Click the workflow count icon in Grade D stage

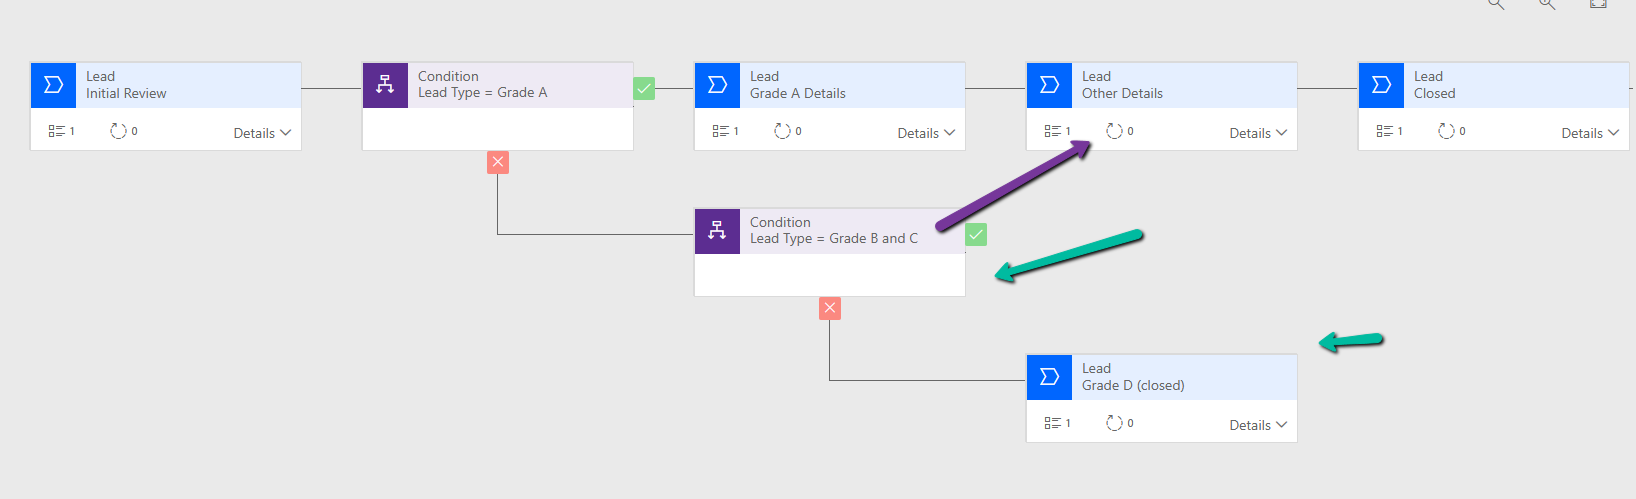pos(1114,423)
